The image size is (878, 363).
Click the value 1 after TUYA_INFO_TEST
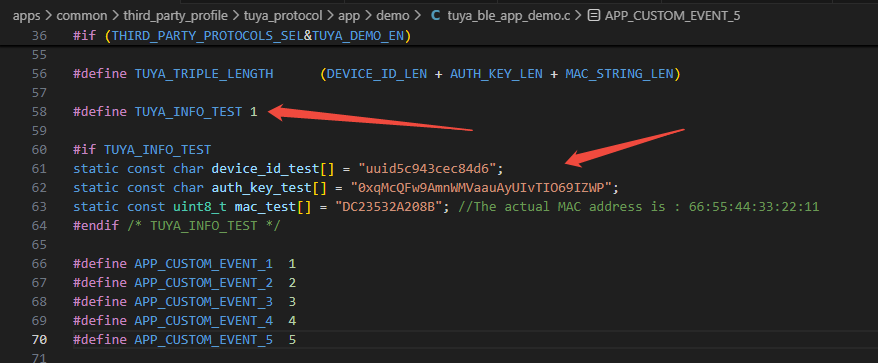254,111
